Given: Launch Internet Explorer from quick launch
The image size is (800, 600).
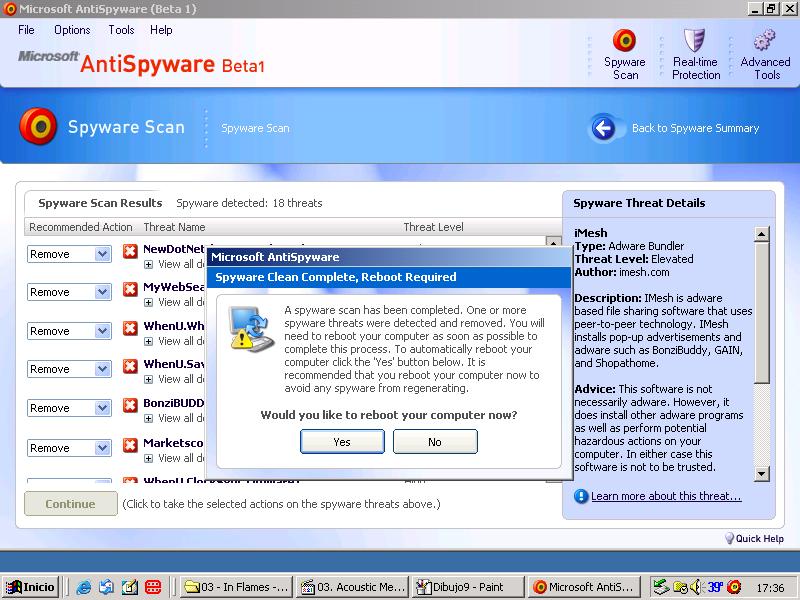Looking at the screenshot, I should [84, 587].
